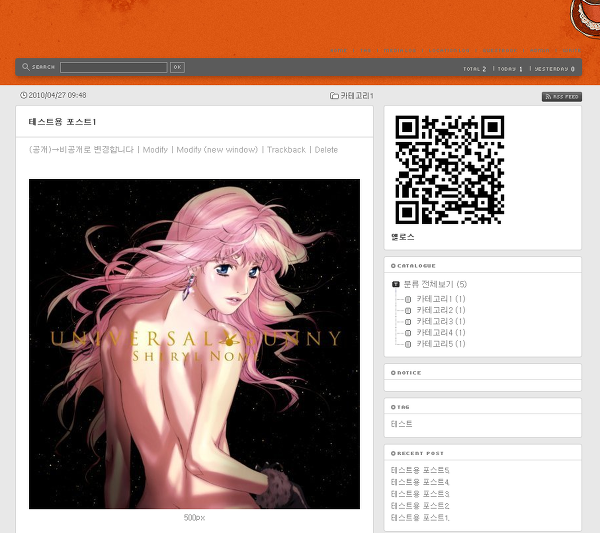Image resolution: width=600 pixels, height=533 pixels.
Task: Click the Delete post link
Action: pyautogui.click(x=326, y=150)
